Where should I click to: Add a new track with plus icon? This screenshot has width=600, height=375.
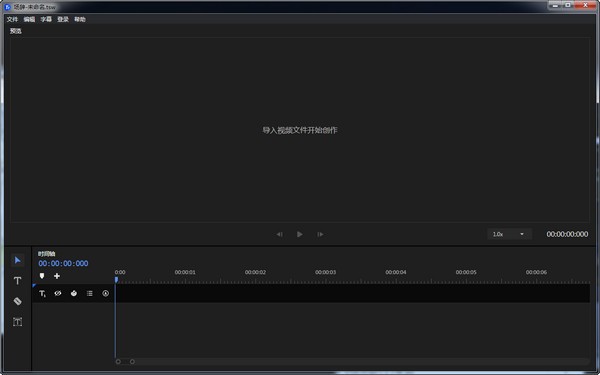(x=57, y=276)
